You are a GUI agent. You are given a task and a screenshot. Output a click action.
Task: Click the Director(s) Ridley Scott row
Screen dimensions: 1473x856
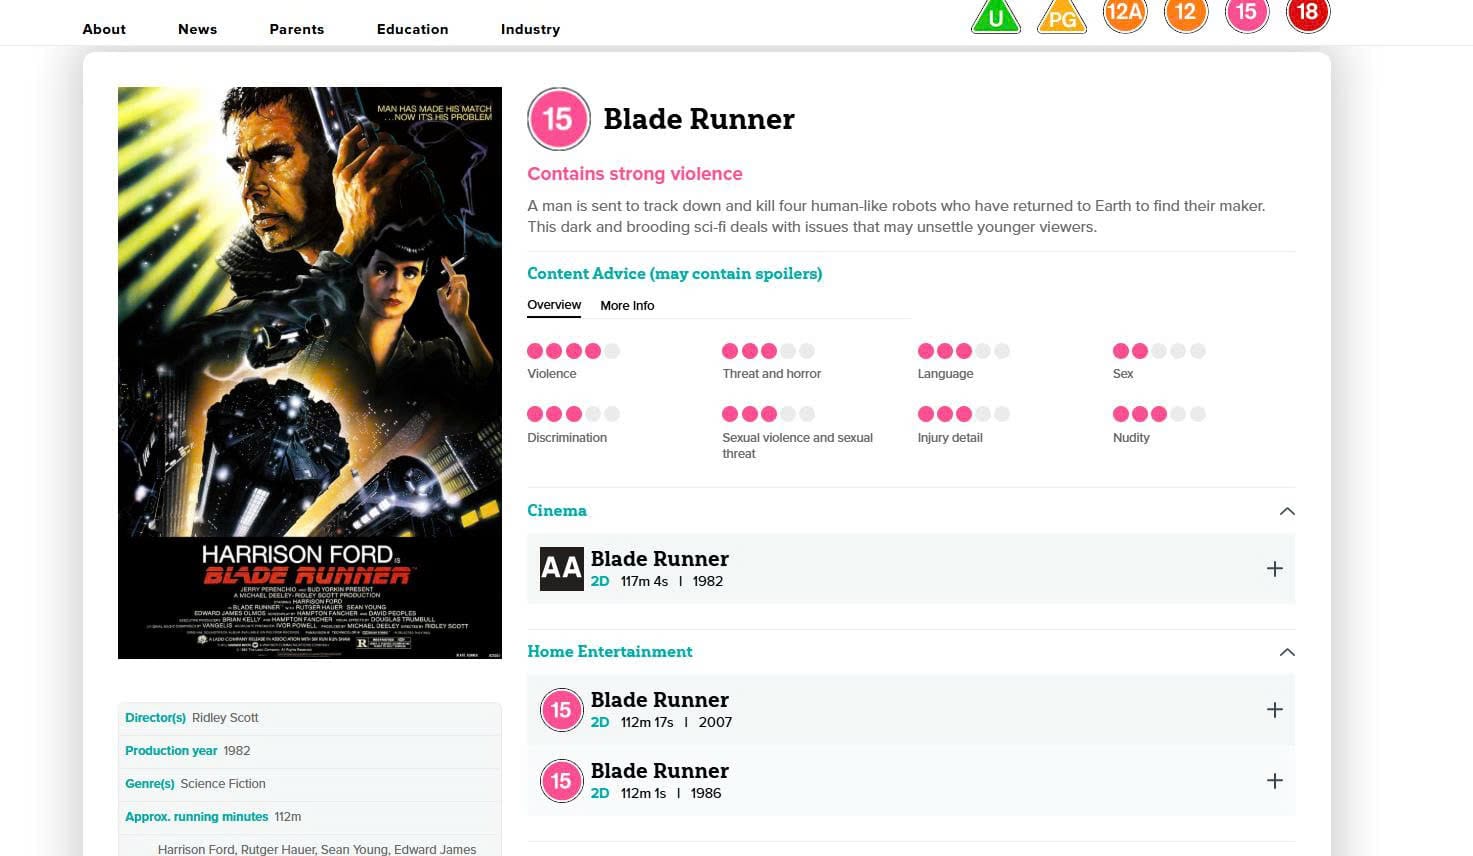(310, 718)
